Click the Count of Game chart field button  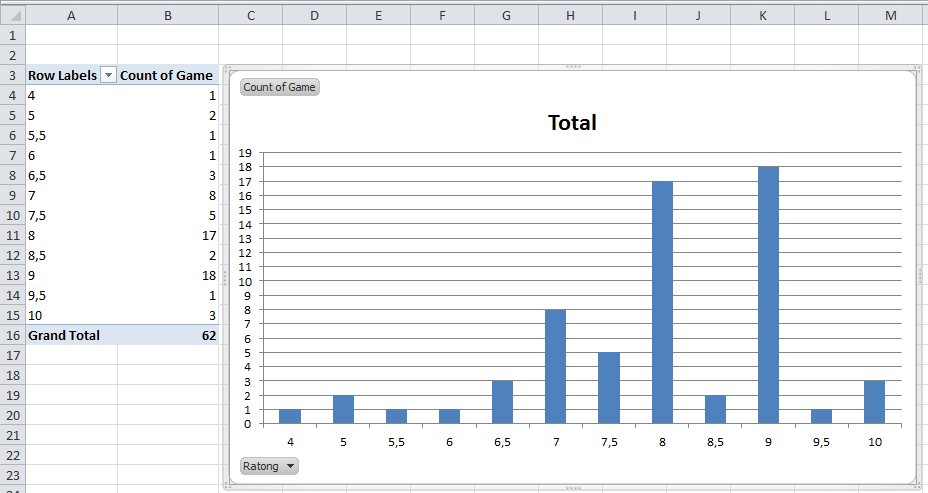(x=279, y=87)
